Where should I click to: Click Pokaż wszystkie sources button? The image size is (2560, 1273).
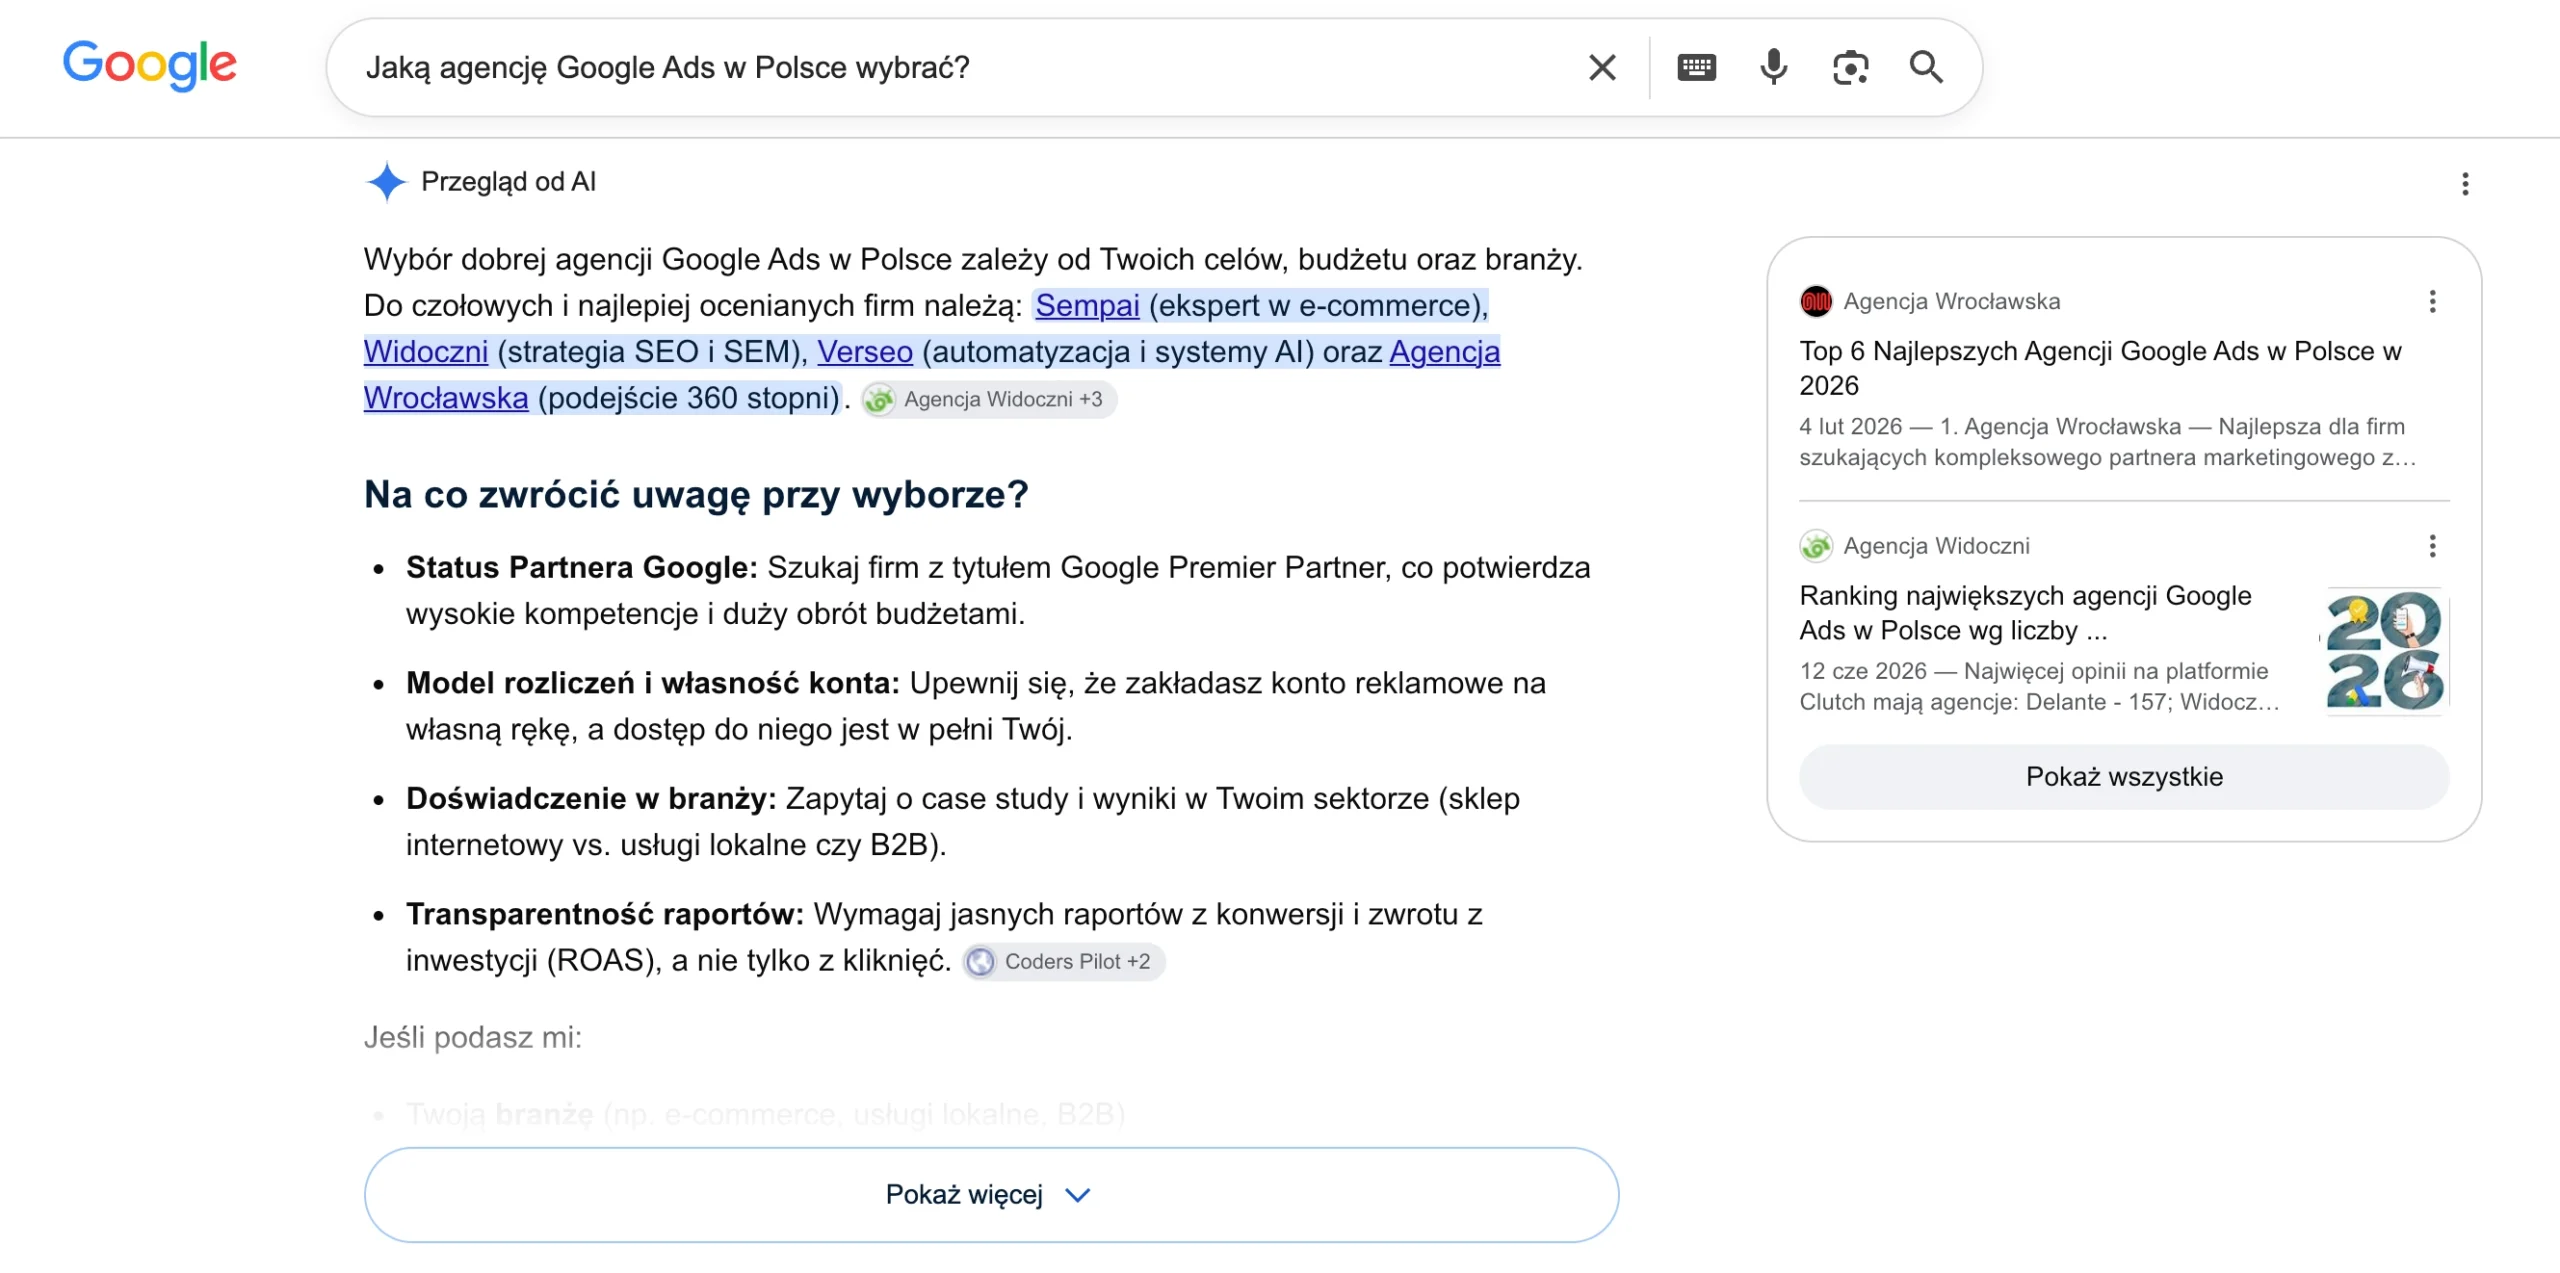2124,777
